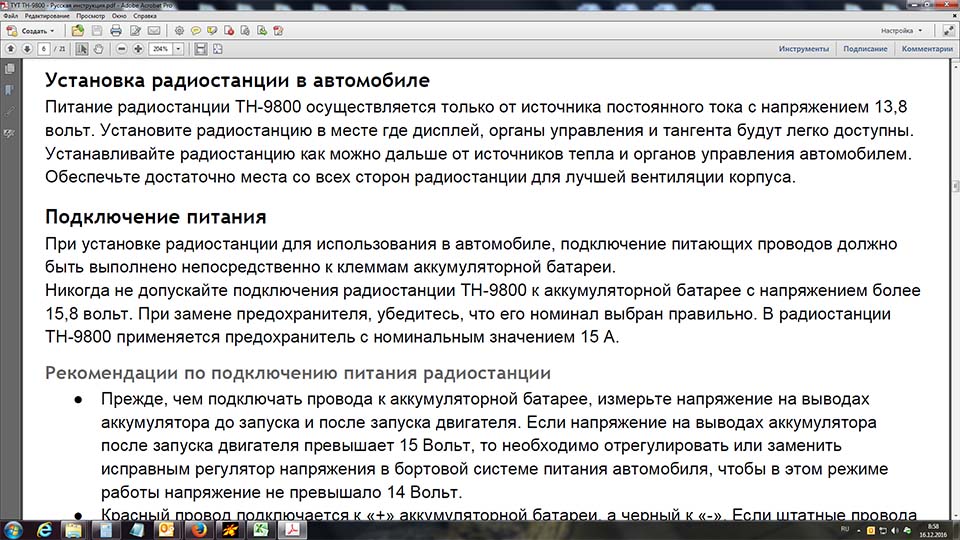Click the vertical scrollbar handle on right
This screenshot has height=540, width=960.
(955, 186)
